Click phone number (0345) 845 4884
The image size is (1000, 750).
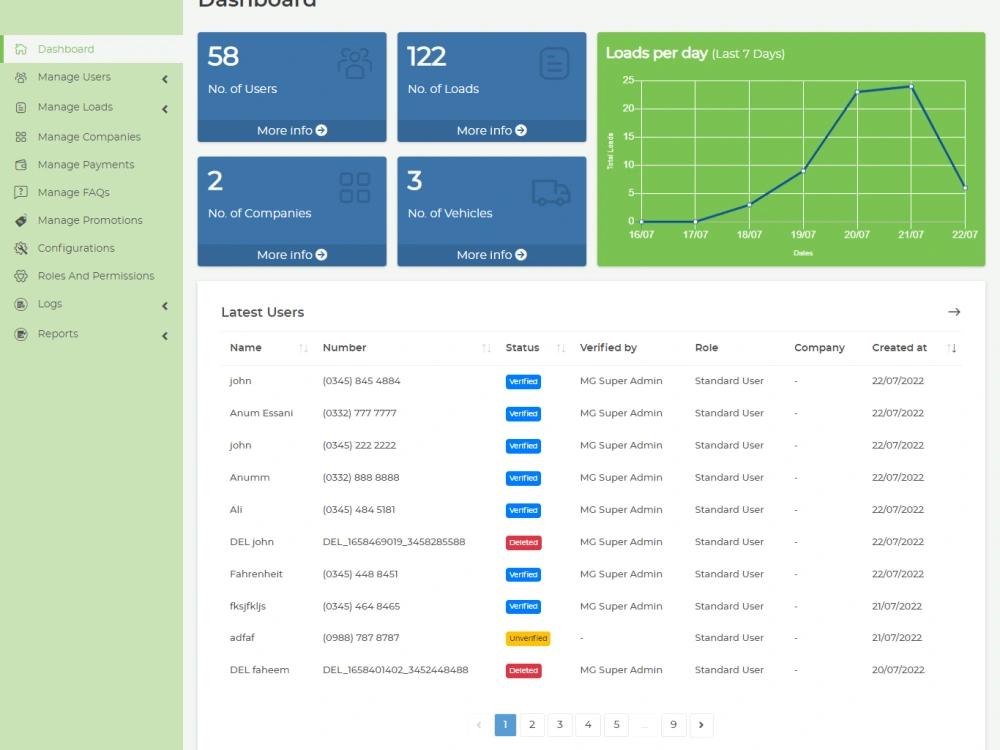362,381
